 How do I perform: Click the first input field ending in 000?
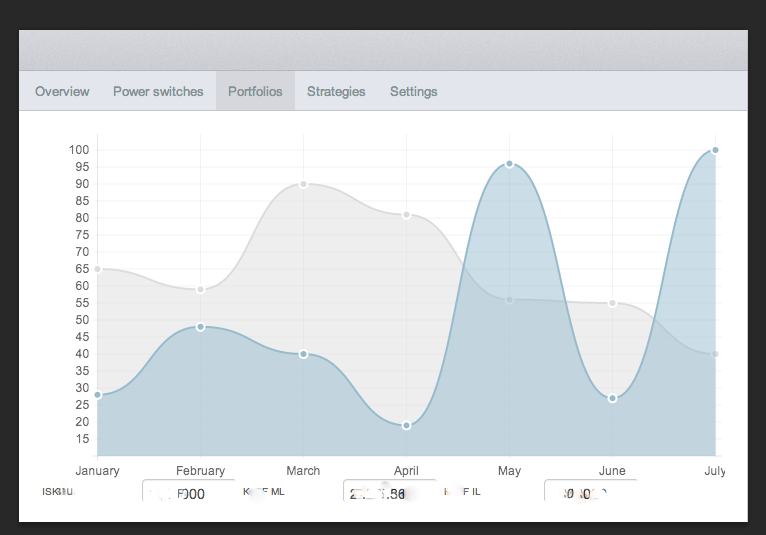188,492
